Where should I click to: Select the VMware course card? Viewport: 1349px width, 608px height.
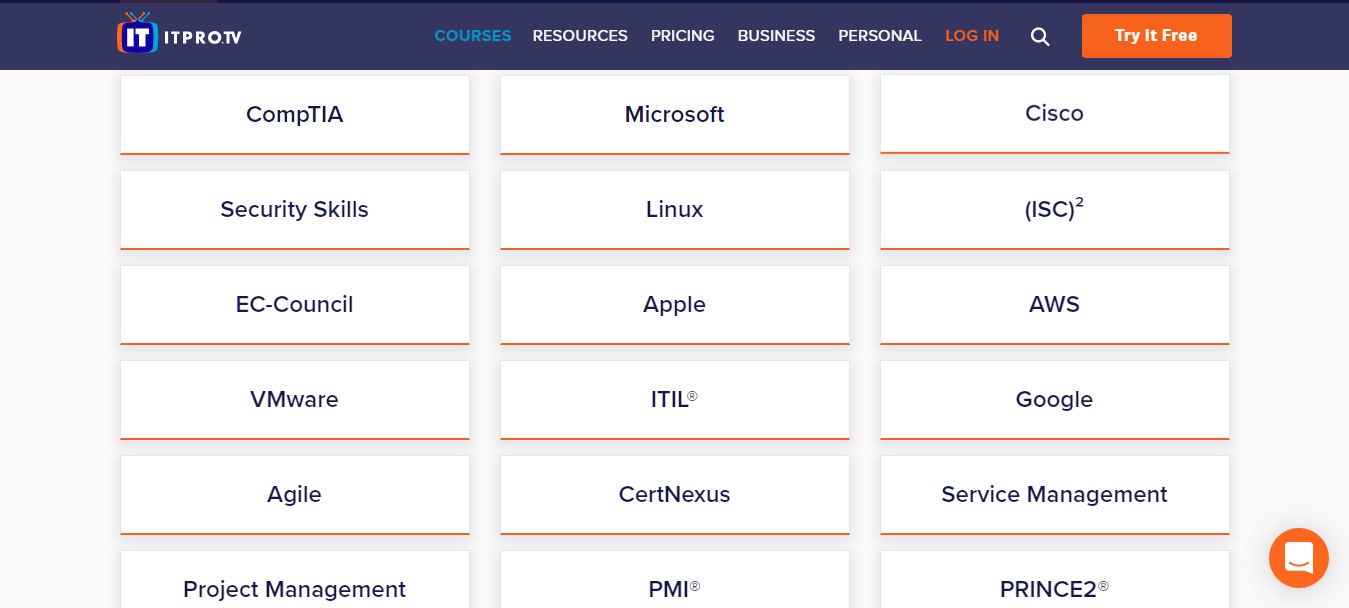pos(295,399)
